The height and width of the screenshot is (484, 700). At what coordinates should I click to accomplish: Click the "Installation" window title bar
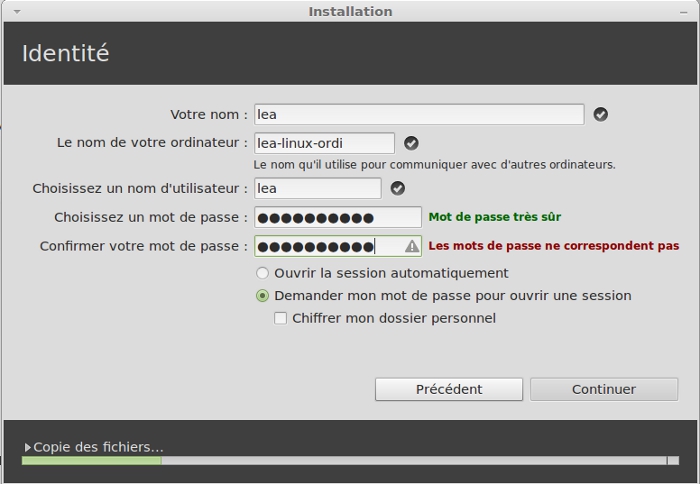tap(350, 11)
